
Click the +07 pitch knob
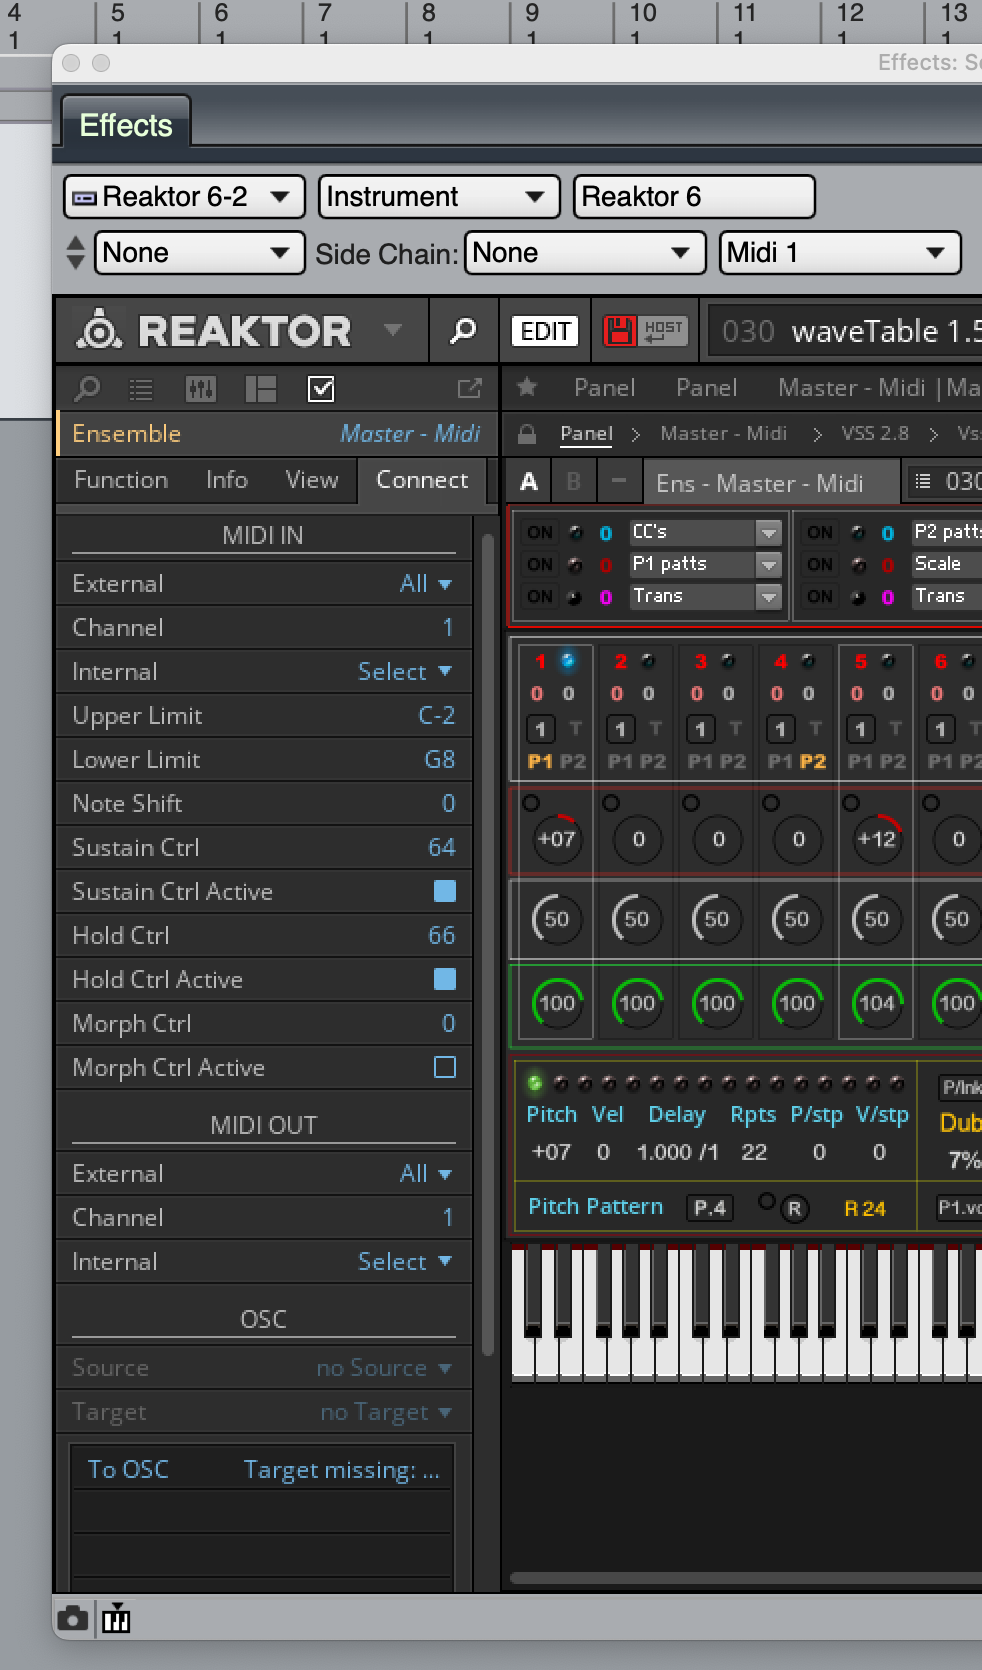(x=556, y=839)
